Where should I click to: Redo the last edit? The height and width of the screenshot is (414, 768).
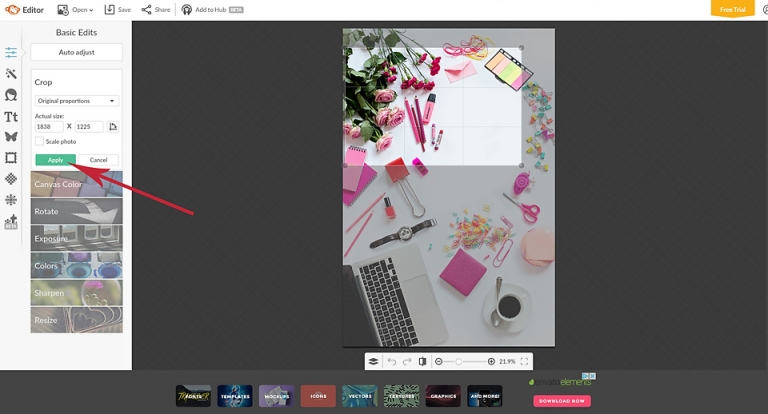[x=407, y=362]
